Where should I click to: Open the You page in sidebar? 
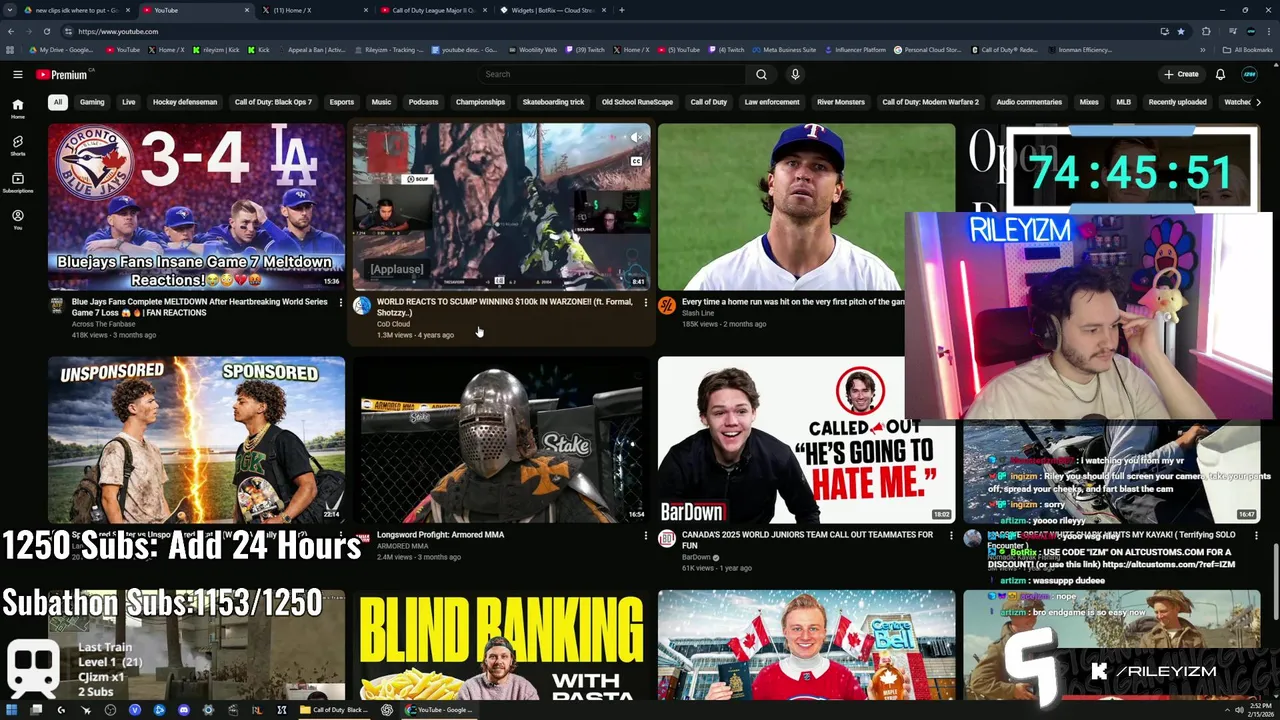click(18, 219)
